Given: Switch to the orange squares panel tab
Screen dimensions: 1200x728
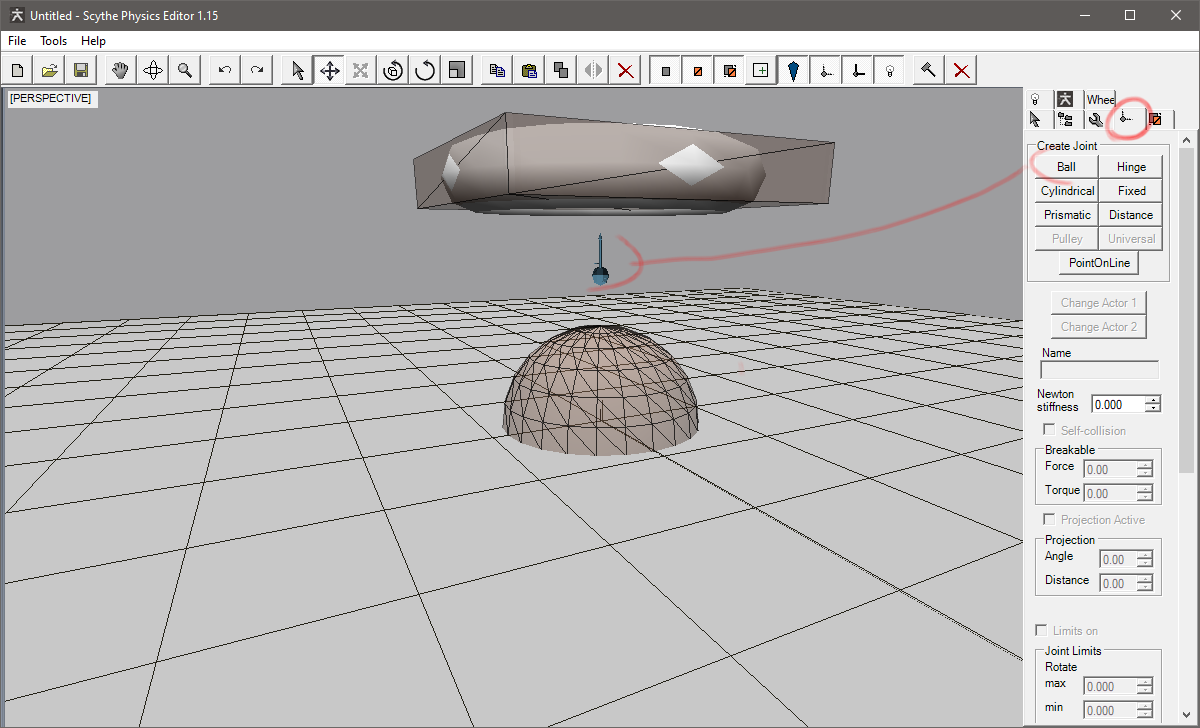Looking at the screenshot, I should click(x=1155, y=119).
